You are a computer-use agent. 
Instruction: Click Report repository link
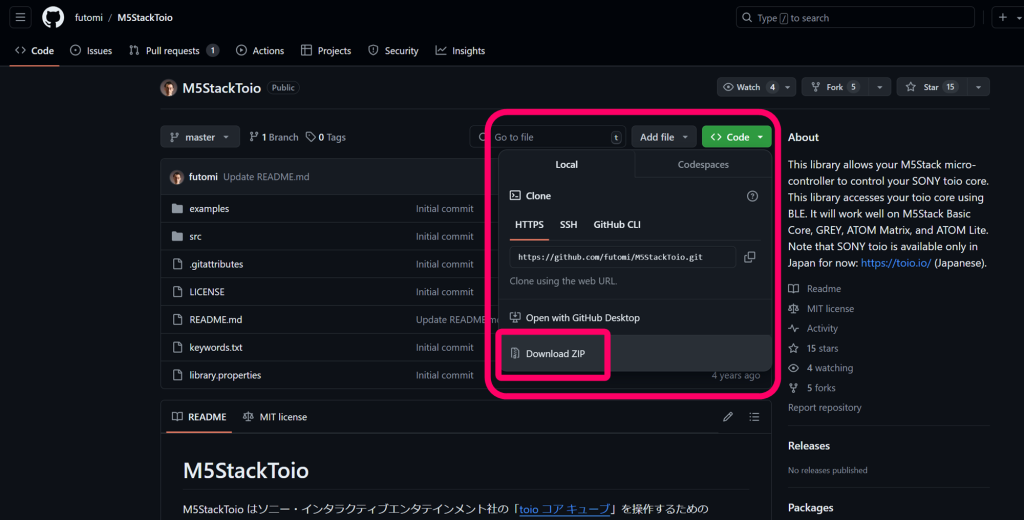825,408
